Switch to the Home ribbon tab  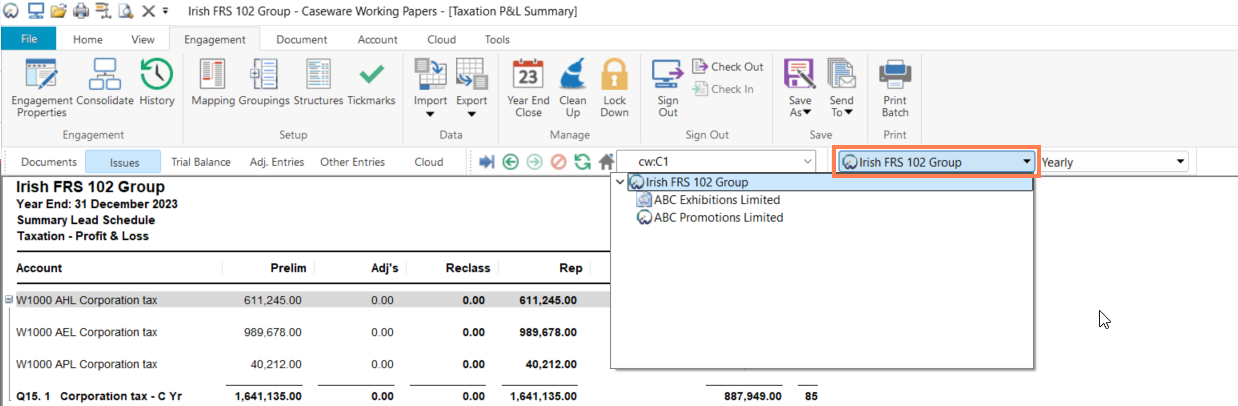tap(88, 40)
